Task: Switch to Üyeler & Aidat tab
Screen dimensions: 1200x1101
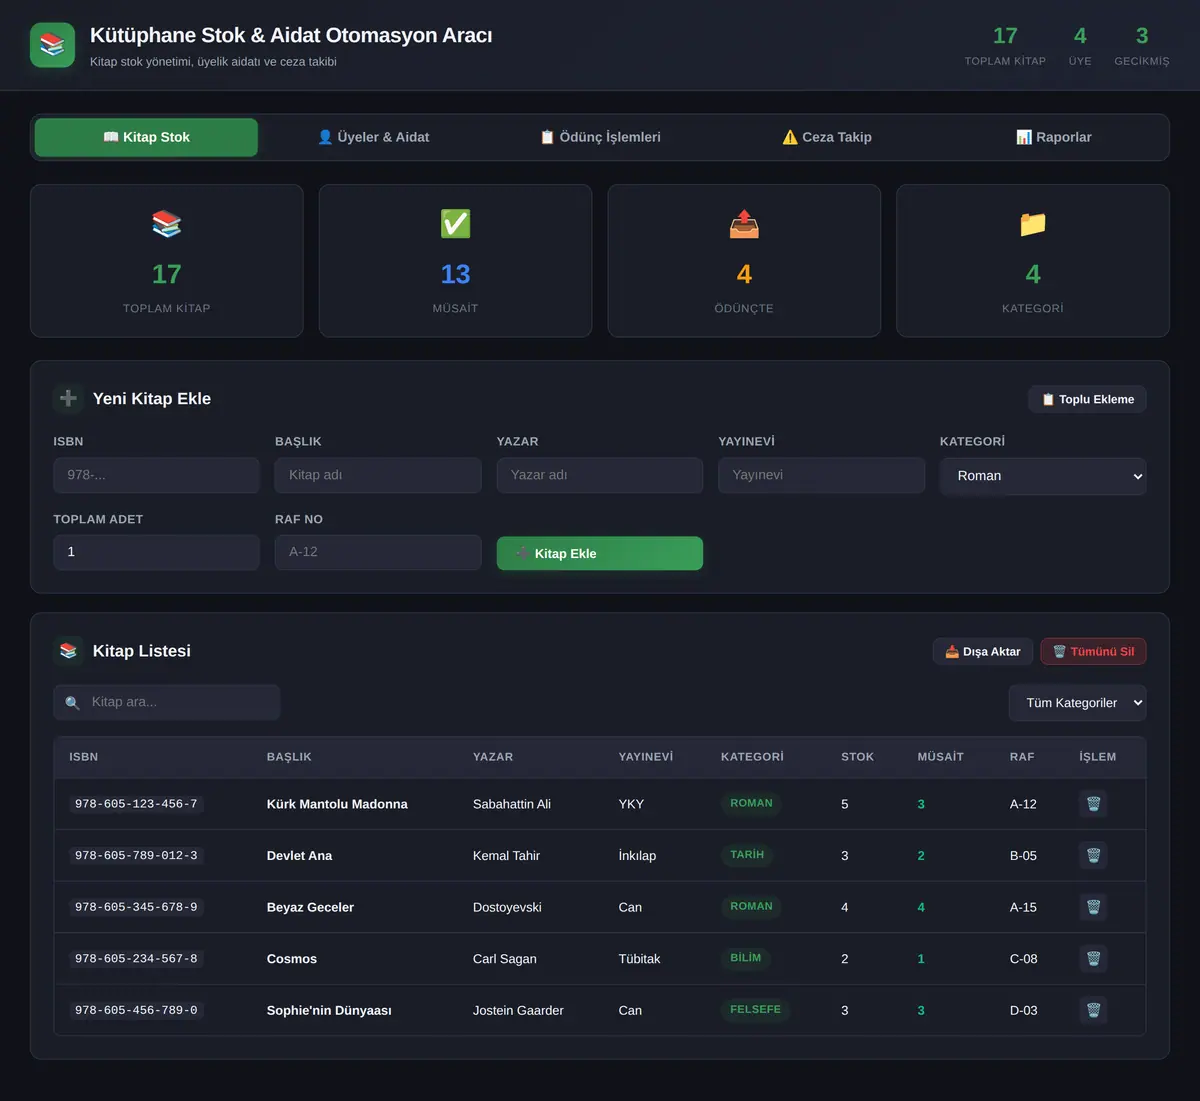Action: click(x=373, y=137)
